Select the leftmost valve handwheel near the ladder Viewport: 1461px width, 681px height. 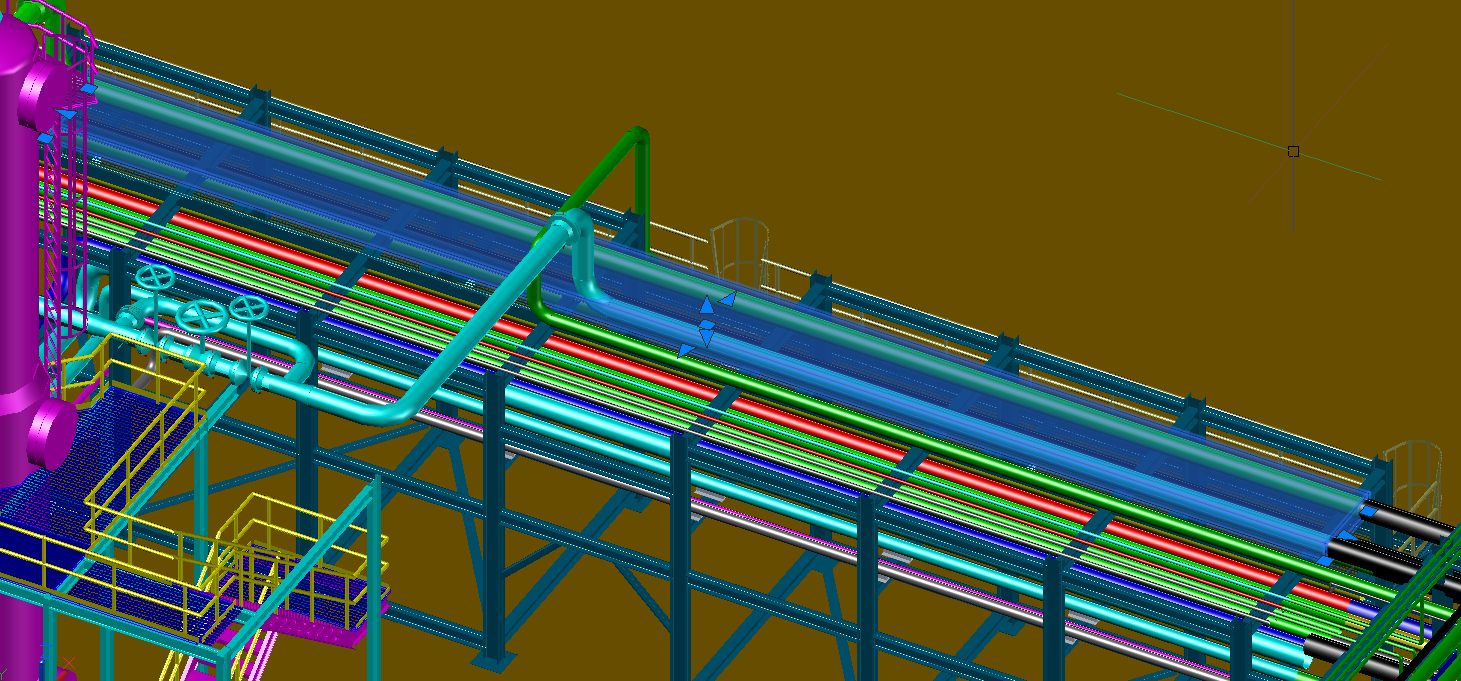pyautogui.click(x=154, y=276)
